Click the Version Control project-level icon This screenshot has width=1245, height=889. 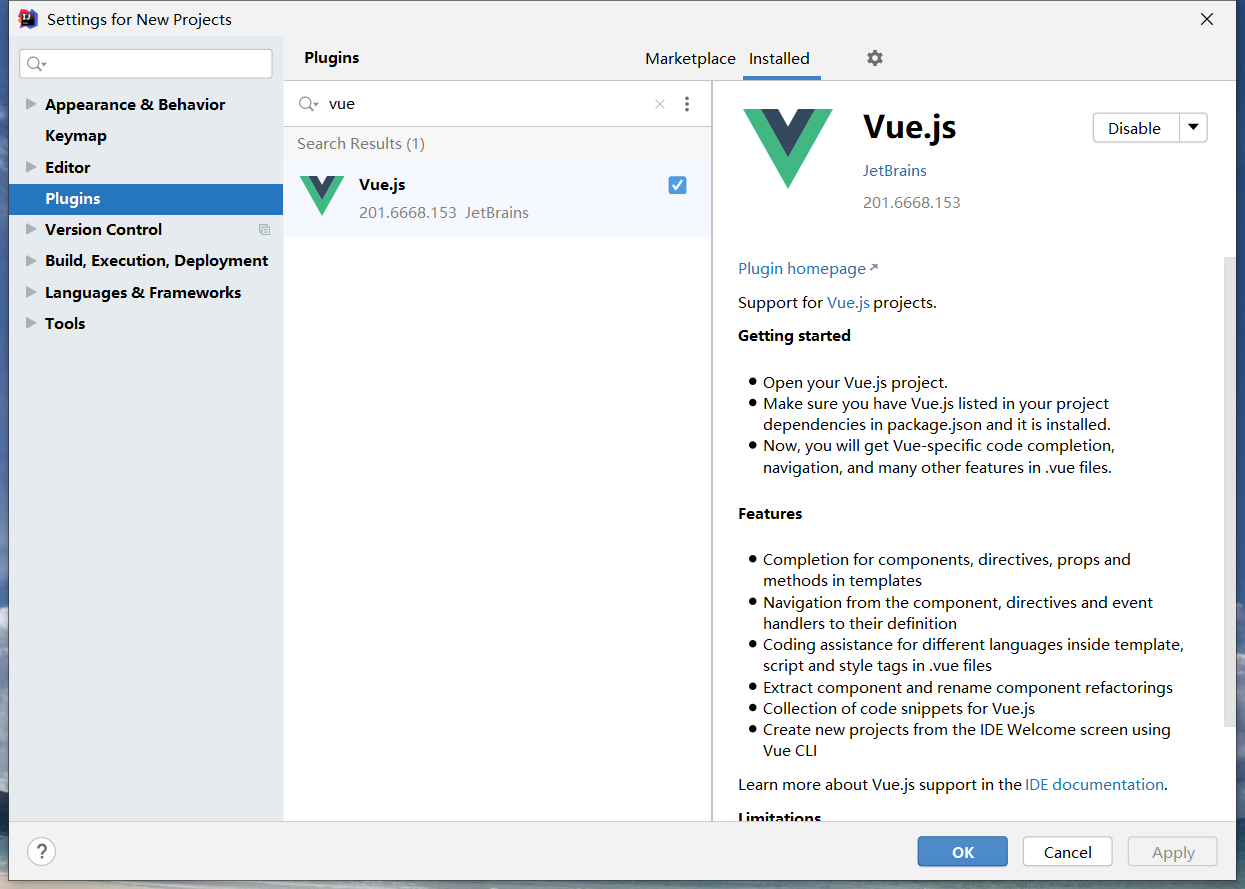(264, 230)
